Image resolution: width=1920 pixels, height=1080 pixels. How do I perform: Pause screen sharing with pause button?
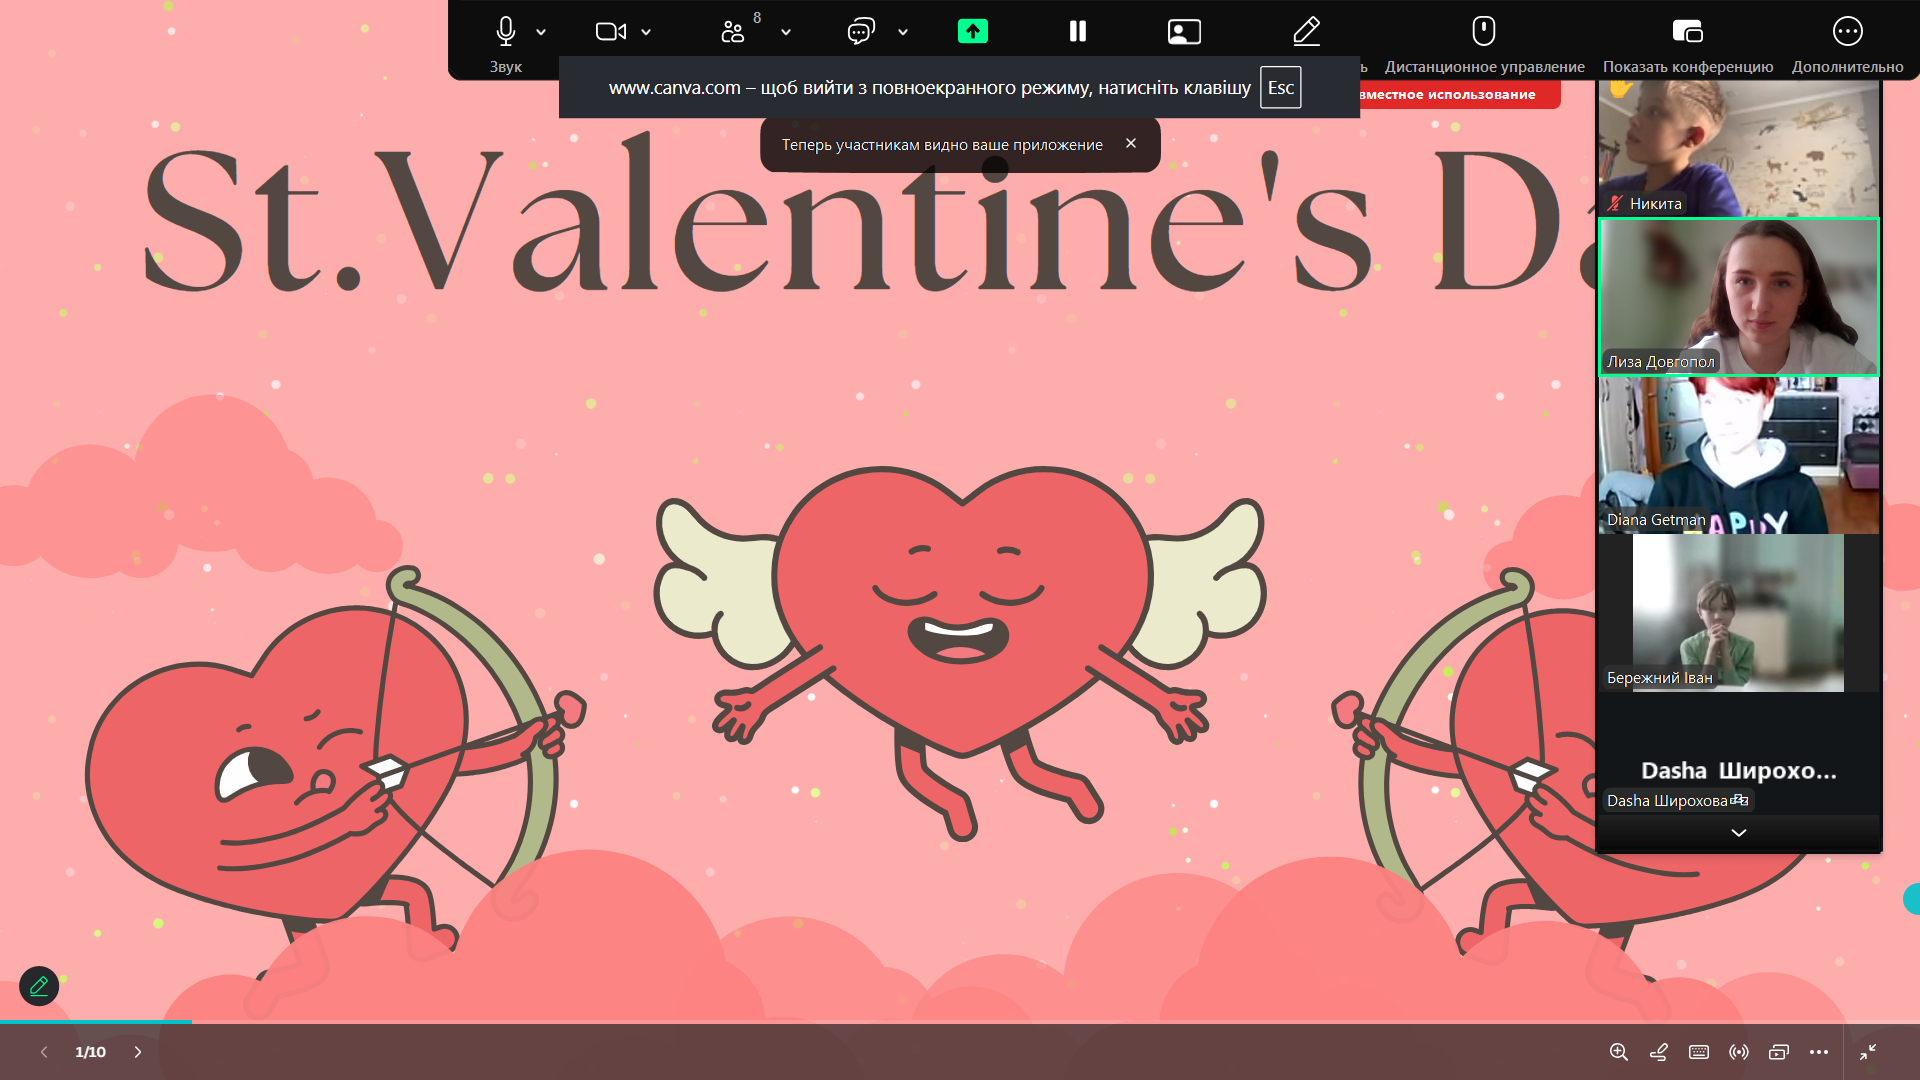1077,32
